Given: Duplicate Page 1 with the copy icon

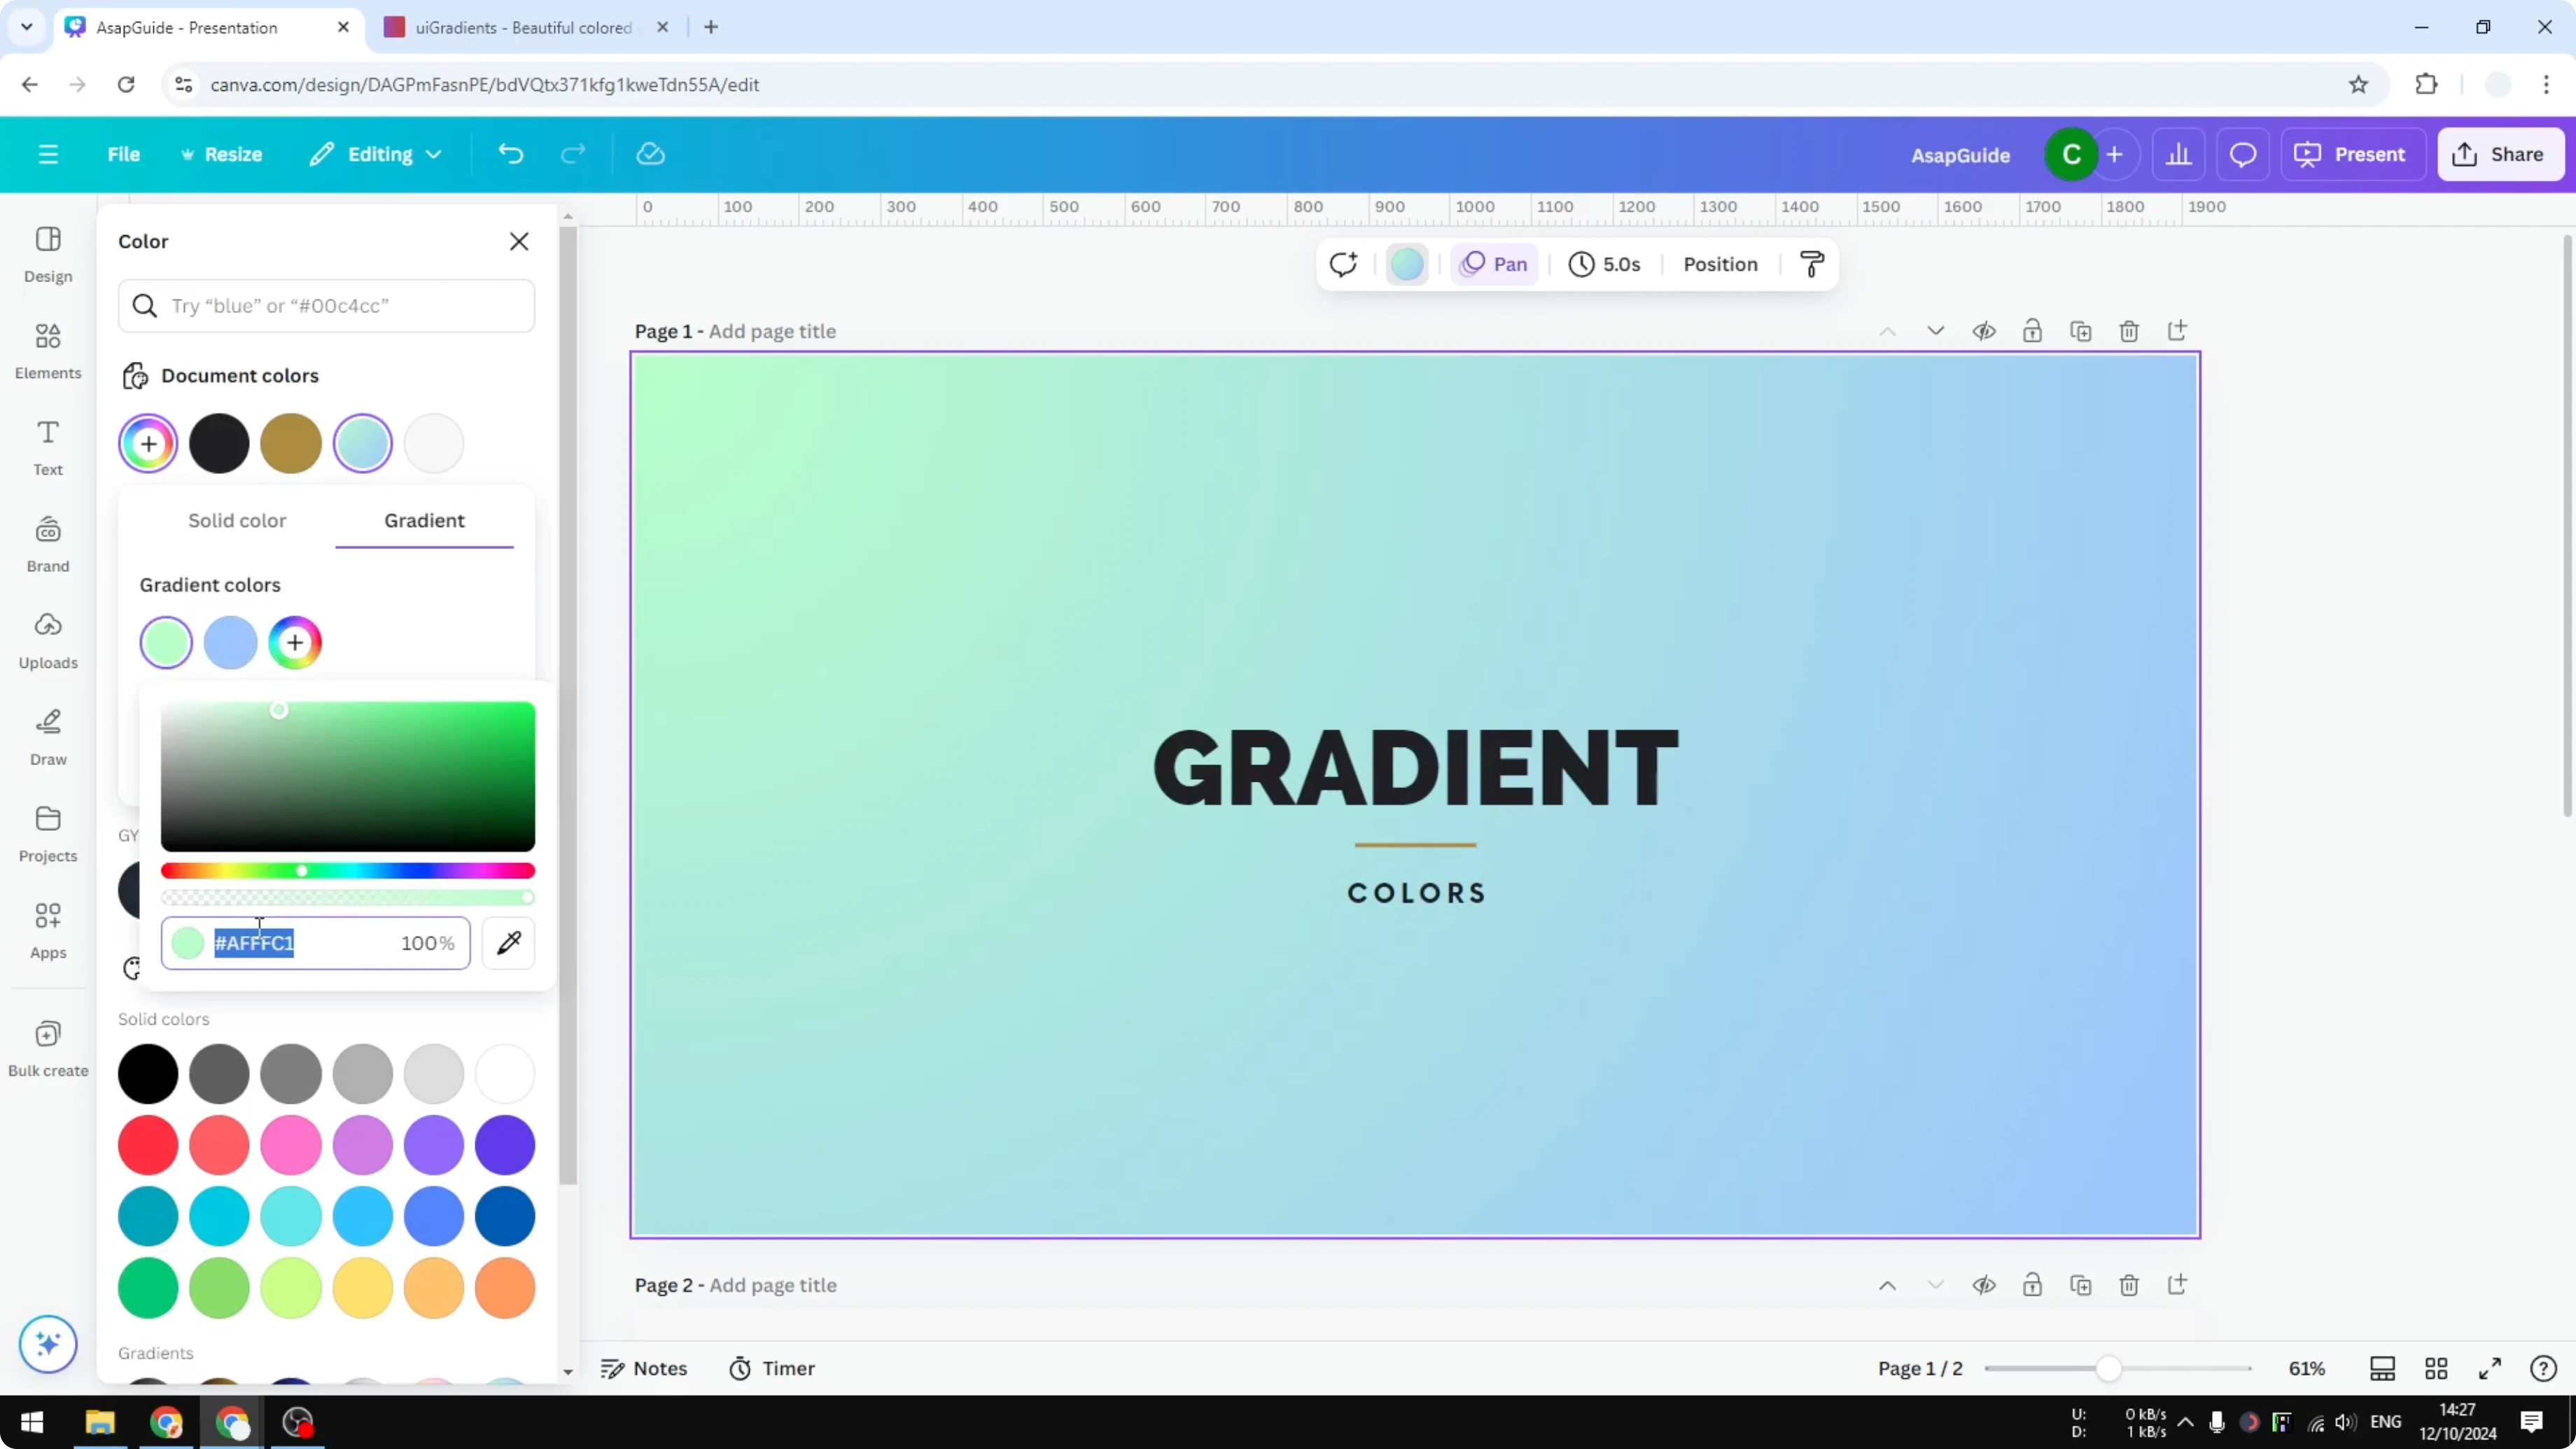Looking at the screenshot, I should 2081,331.
